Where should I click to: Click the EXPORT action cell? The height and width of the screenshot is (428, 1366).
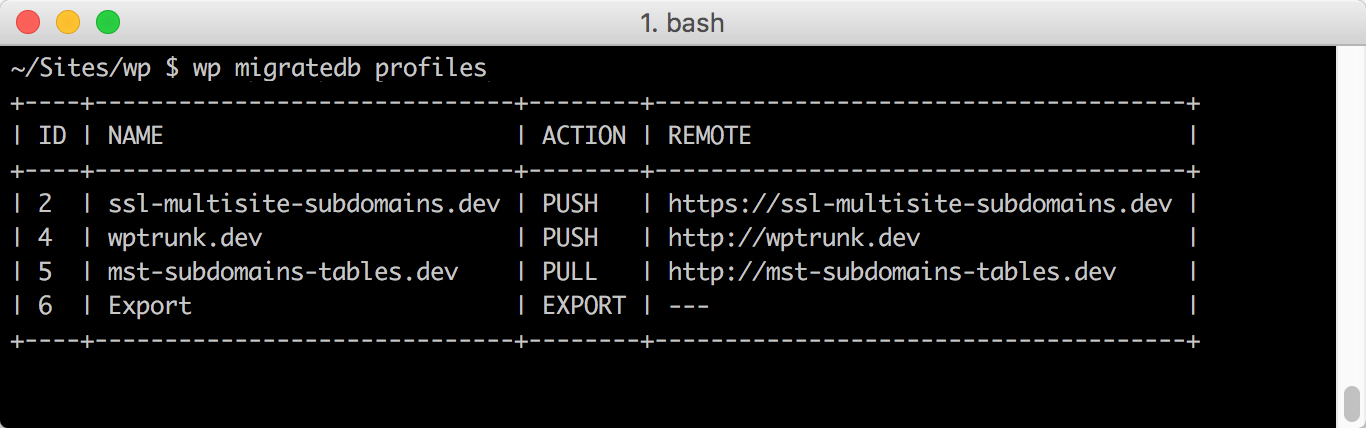[584, 306]
